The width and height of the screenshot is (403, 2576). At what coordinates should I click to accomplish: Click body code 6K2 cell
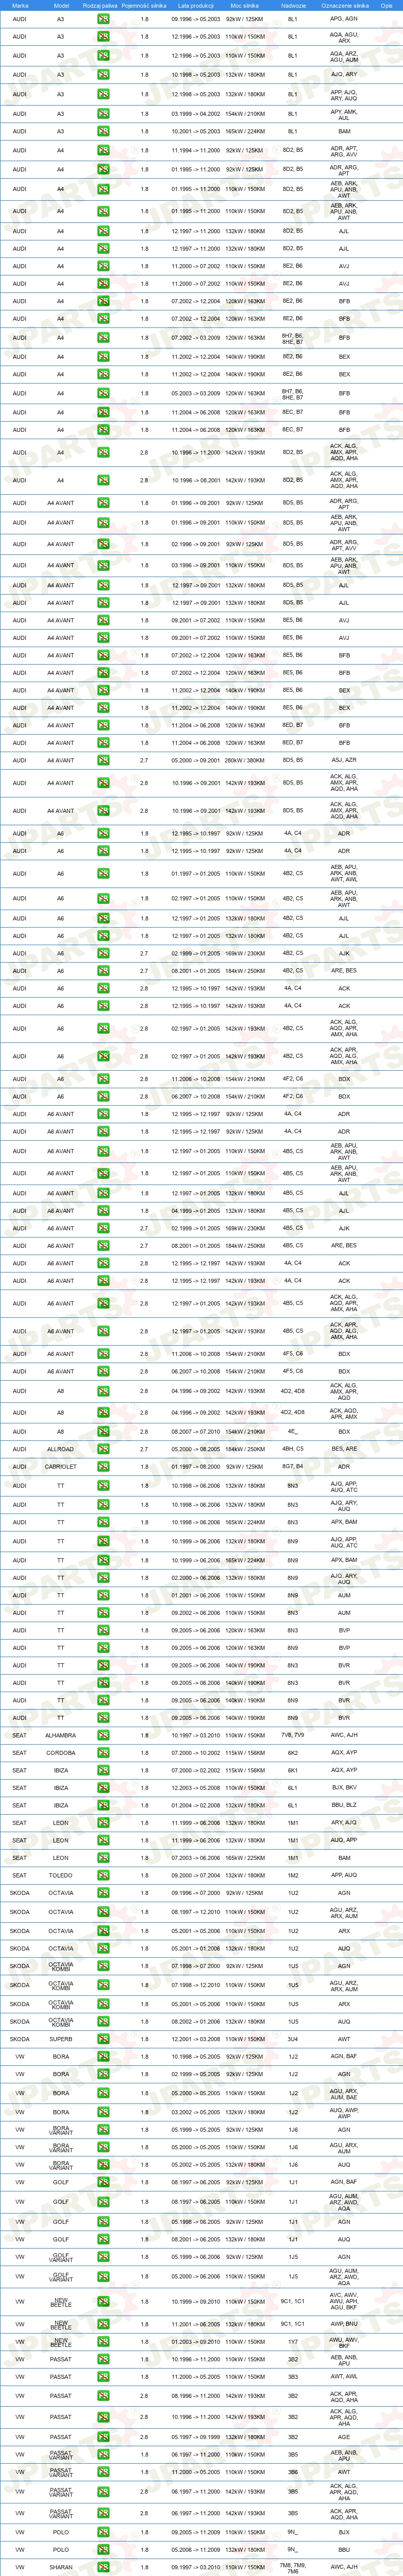(x=293, y=1752)
